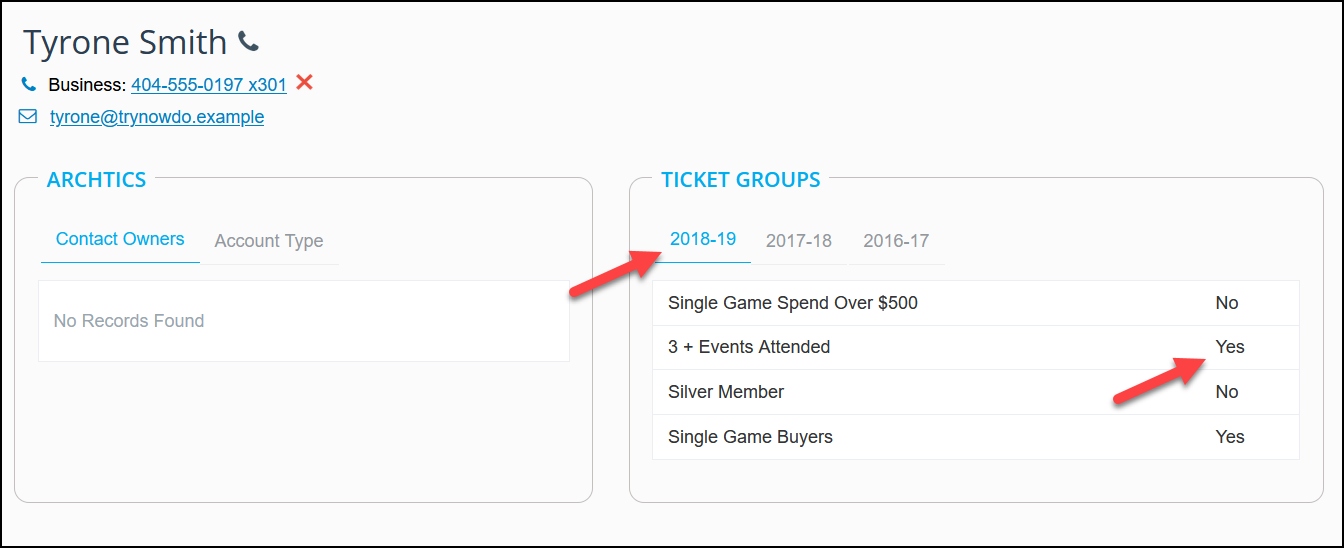Select the 2016-17 ticket groups tab
1344x548 pixels.
[x=896, y=241]
